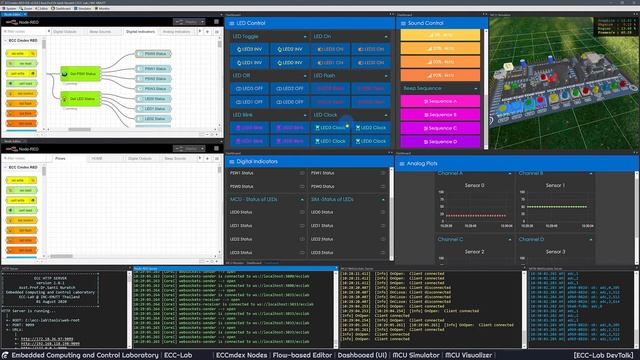Play beep Sequence A
This screenshot has width=640, height=360.
pyautogui.click(x=440, y=101)
